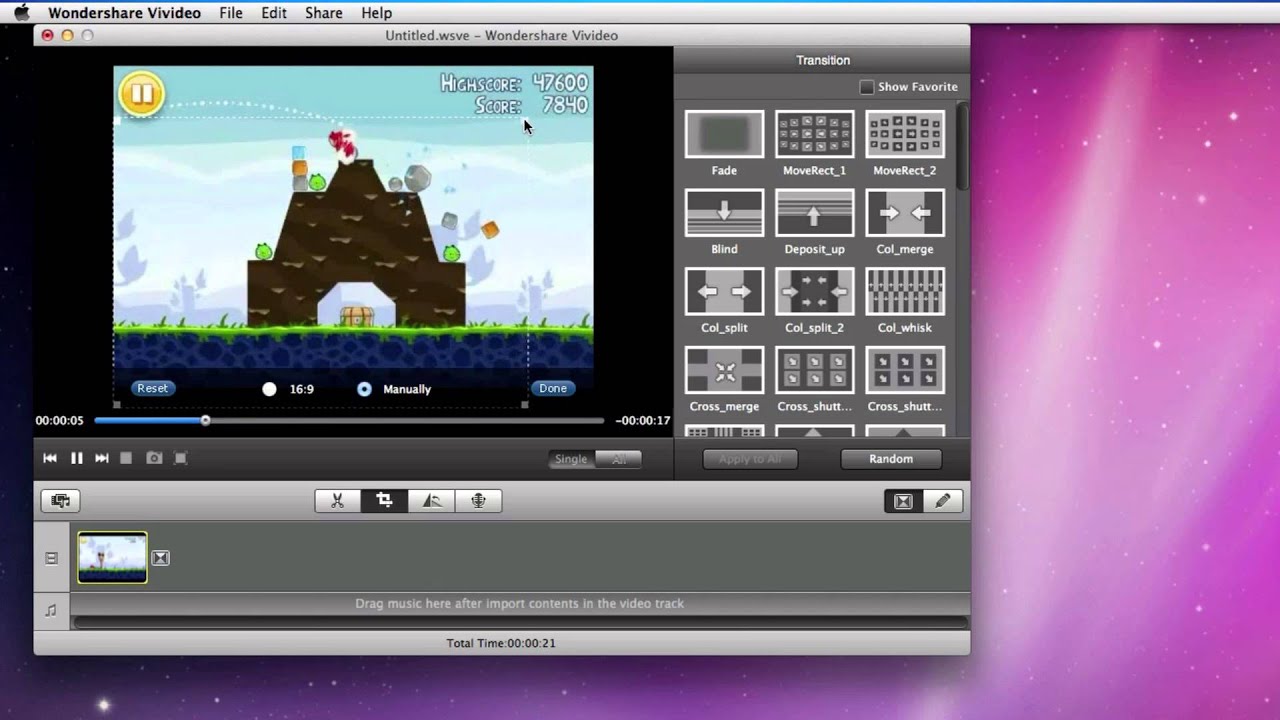This screenshot has height=720, width=1280.
Task: Click the scissors trim tool
Action: (338, 501)
